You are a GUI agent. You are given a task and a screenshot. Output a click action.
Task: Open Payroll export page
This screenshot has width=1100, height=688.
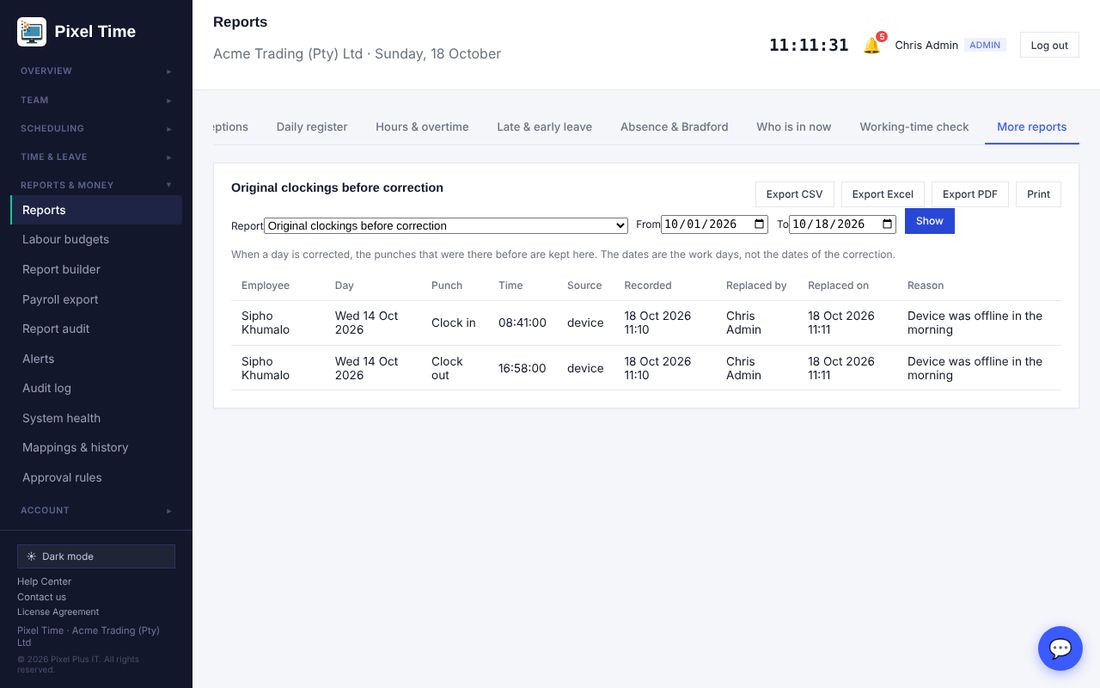click(96, 299)
